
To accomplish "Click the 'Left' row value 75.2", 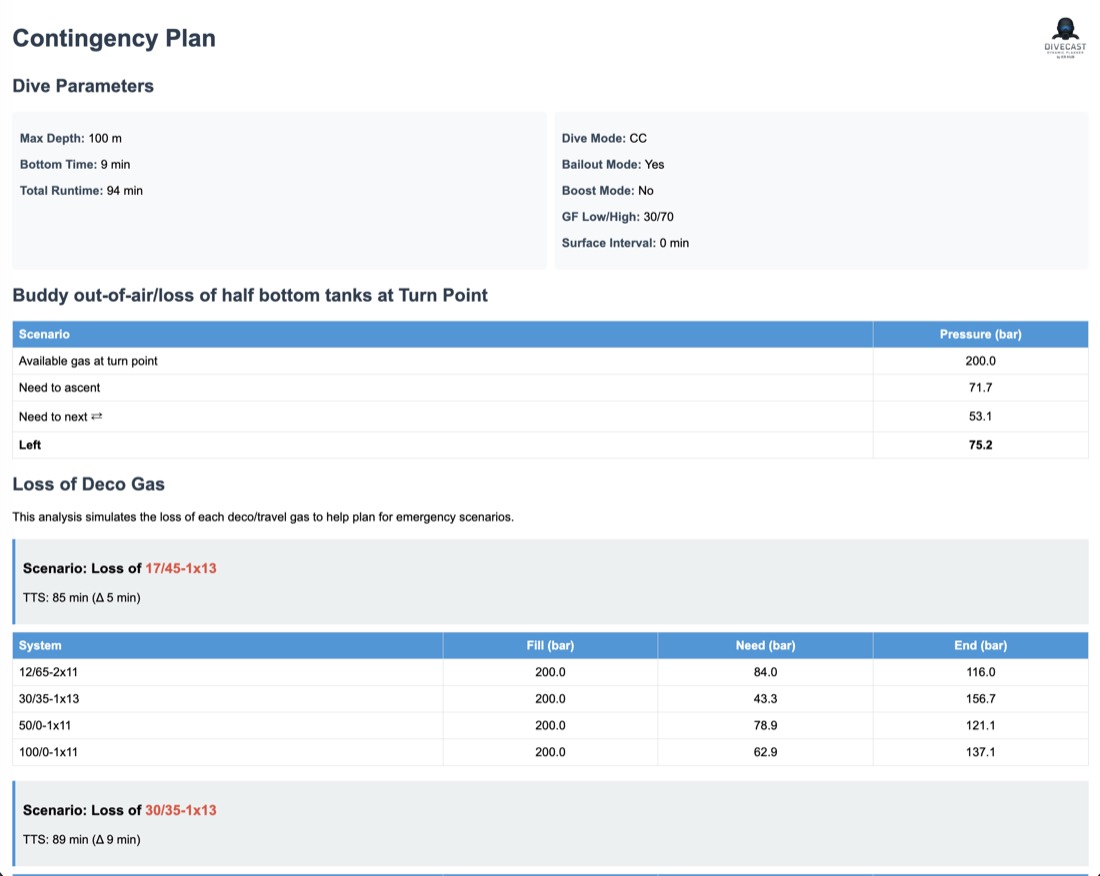I will [980, 445].
